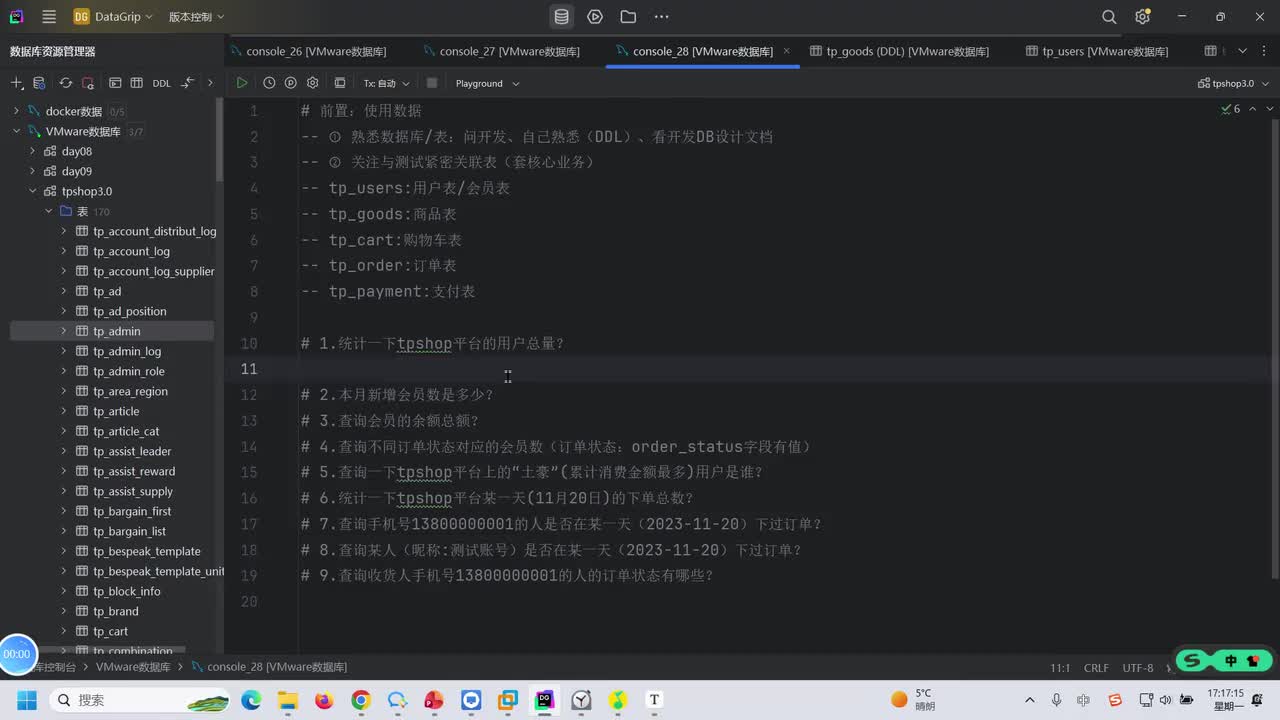Close the console_28 tab
Image resolution: width=1280 pixels, height=720 pixels.
(x=787, y=51)
